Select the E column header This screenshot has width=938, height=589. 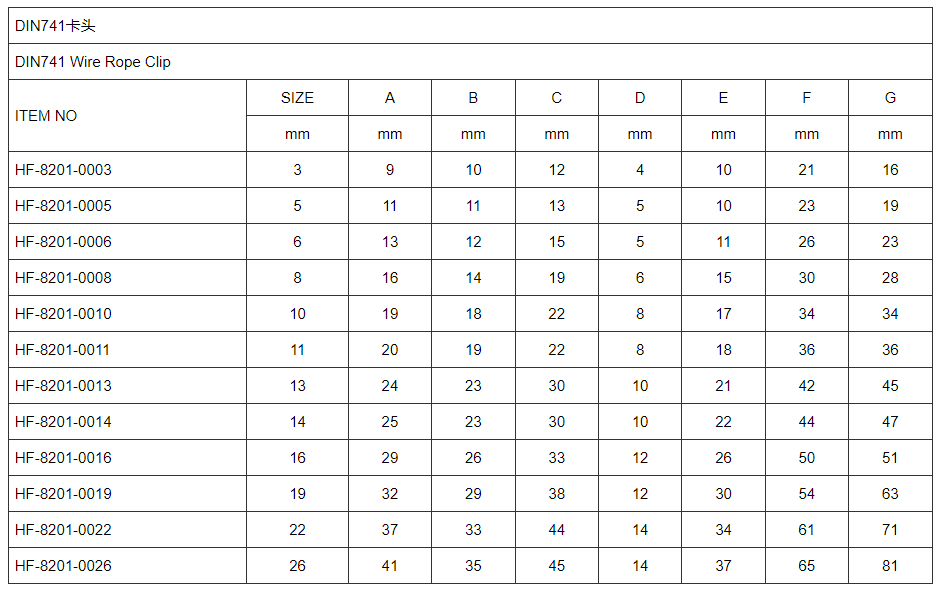[723, 98]
